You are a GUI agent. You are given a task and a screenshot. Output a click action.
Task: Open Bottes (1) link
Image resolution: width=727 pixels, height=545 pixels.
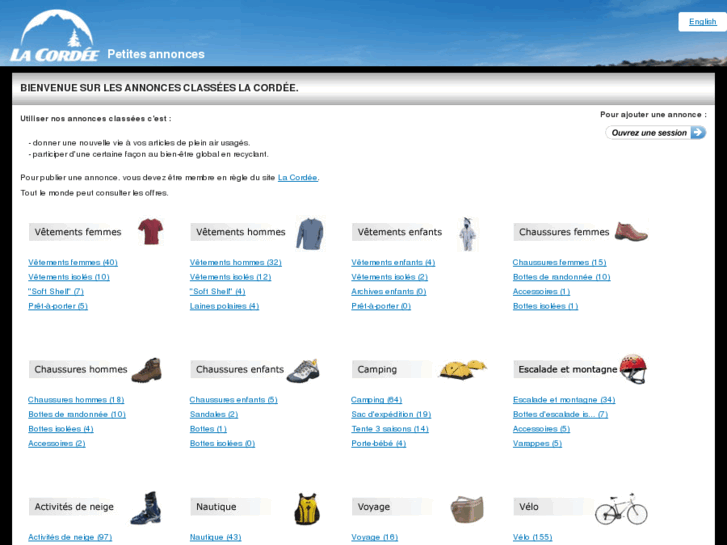(208, 429)
